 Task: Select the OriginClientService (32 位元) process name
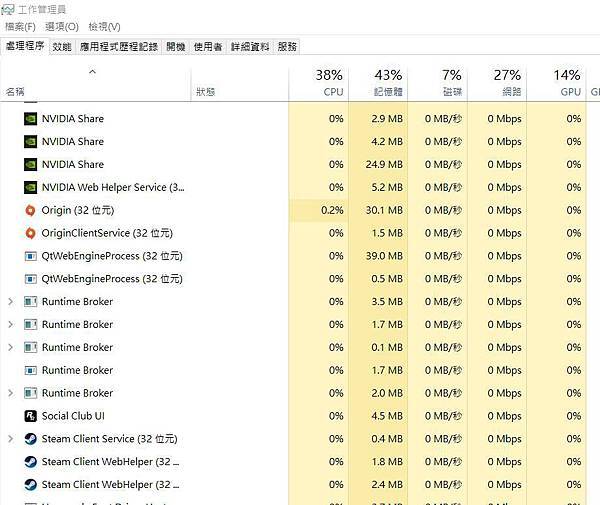point(107,233)
